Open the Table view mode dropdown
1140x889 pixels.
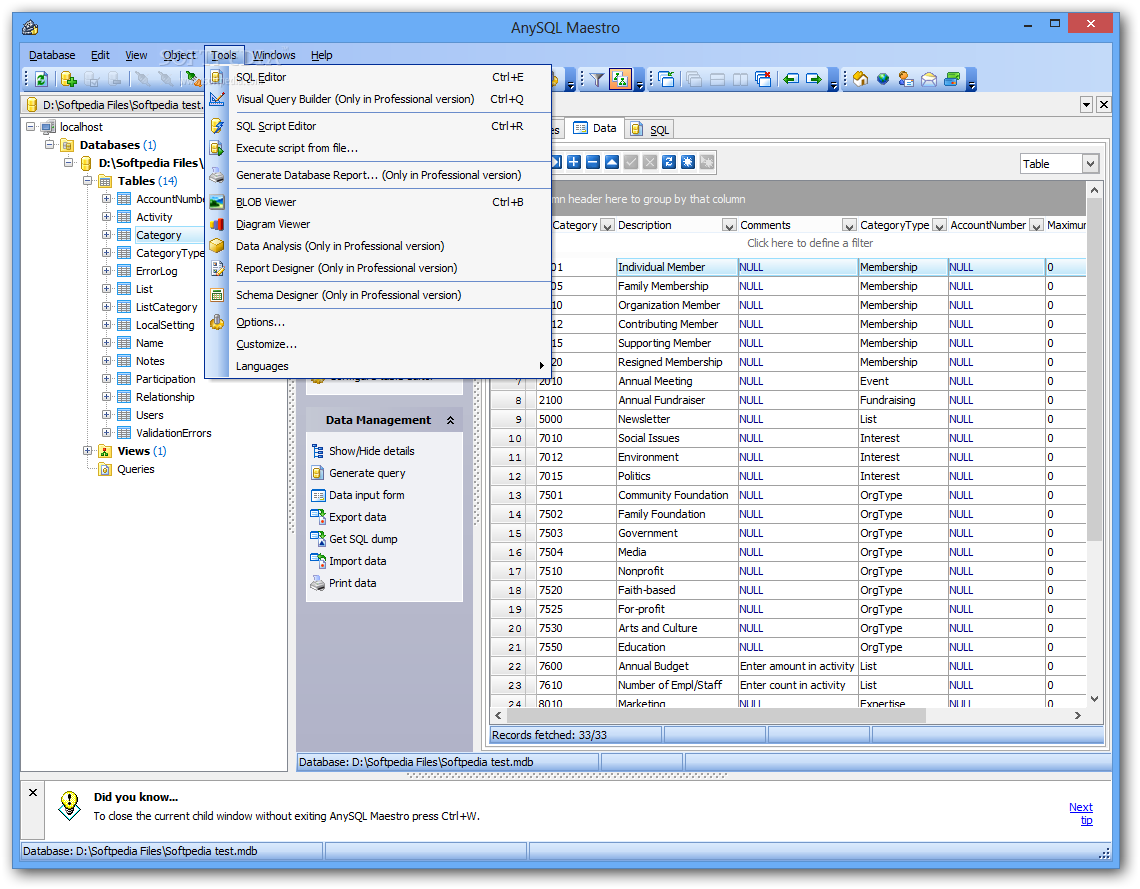(1090, 164)
